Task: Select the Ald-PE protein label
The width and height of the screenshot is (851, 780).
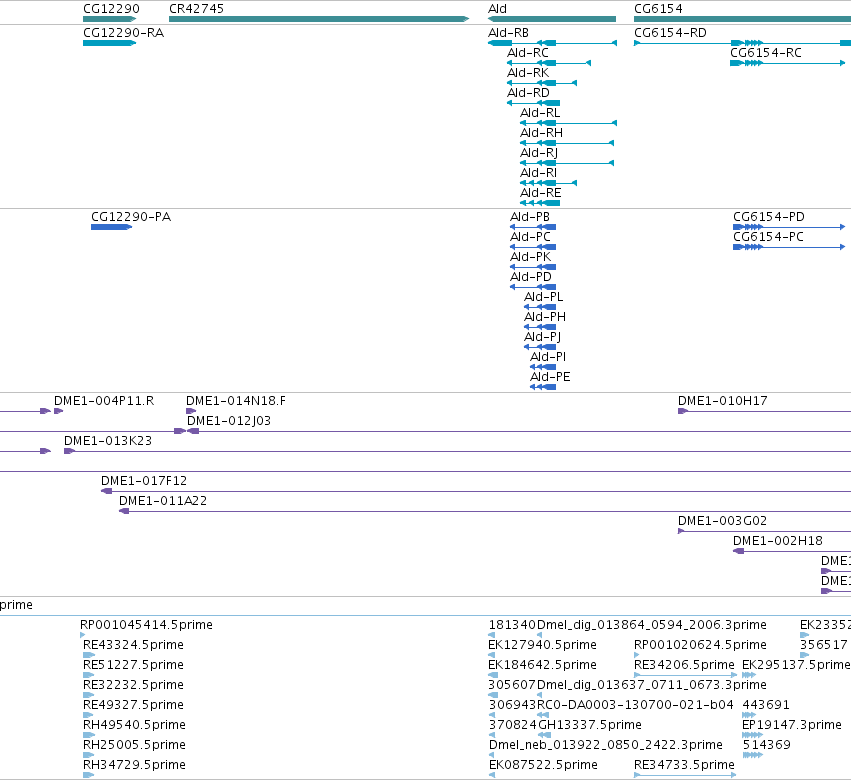Action: click(550, 377)
